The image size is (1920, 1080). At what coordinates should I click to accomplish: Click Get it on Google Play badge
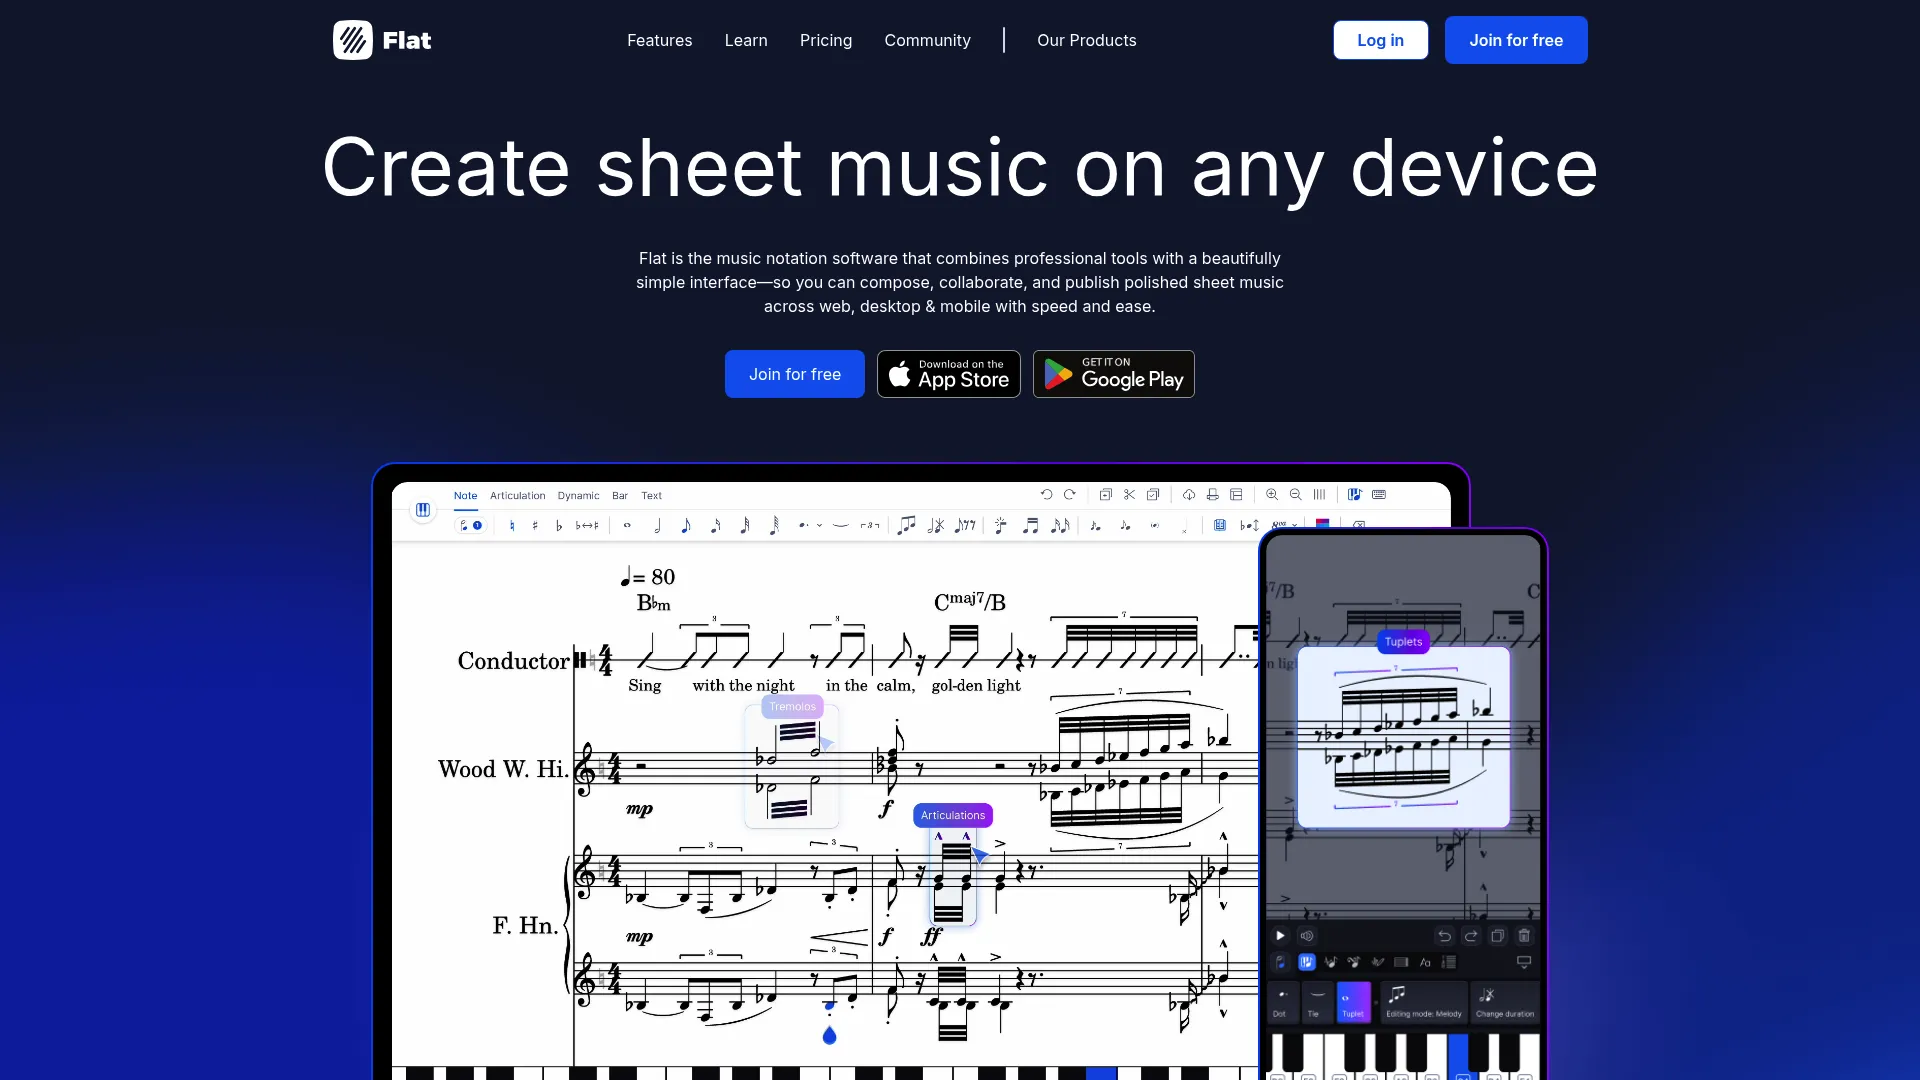tap(1114, 374)
